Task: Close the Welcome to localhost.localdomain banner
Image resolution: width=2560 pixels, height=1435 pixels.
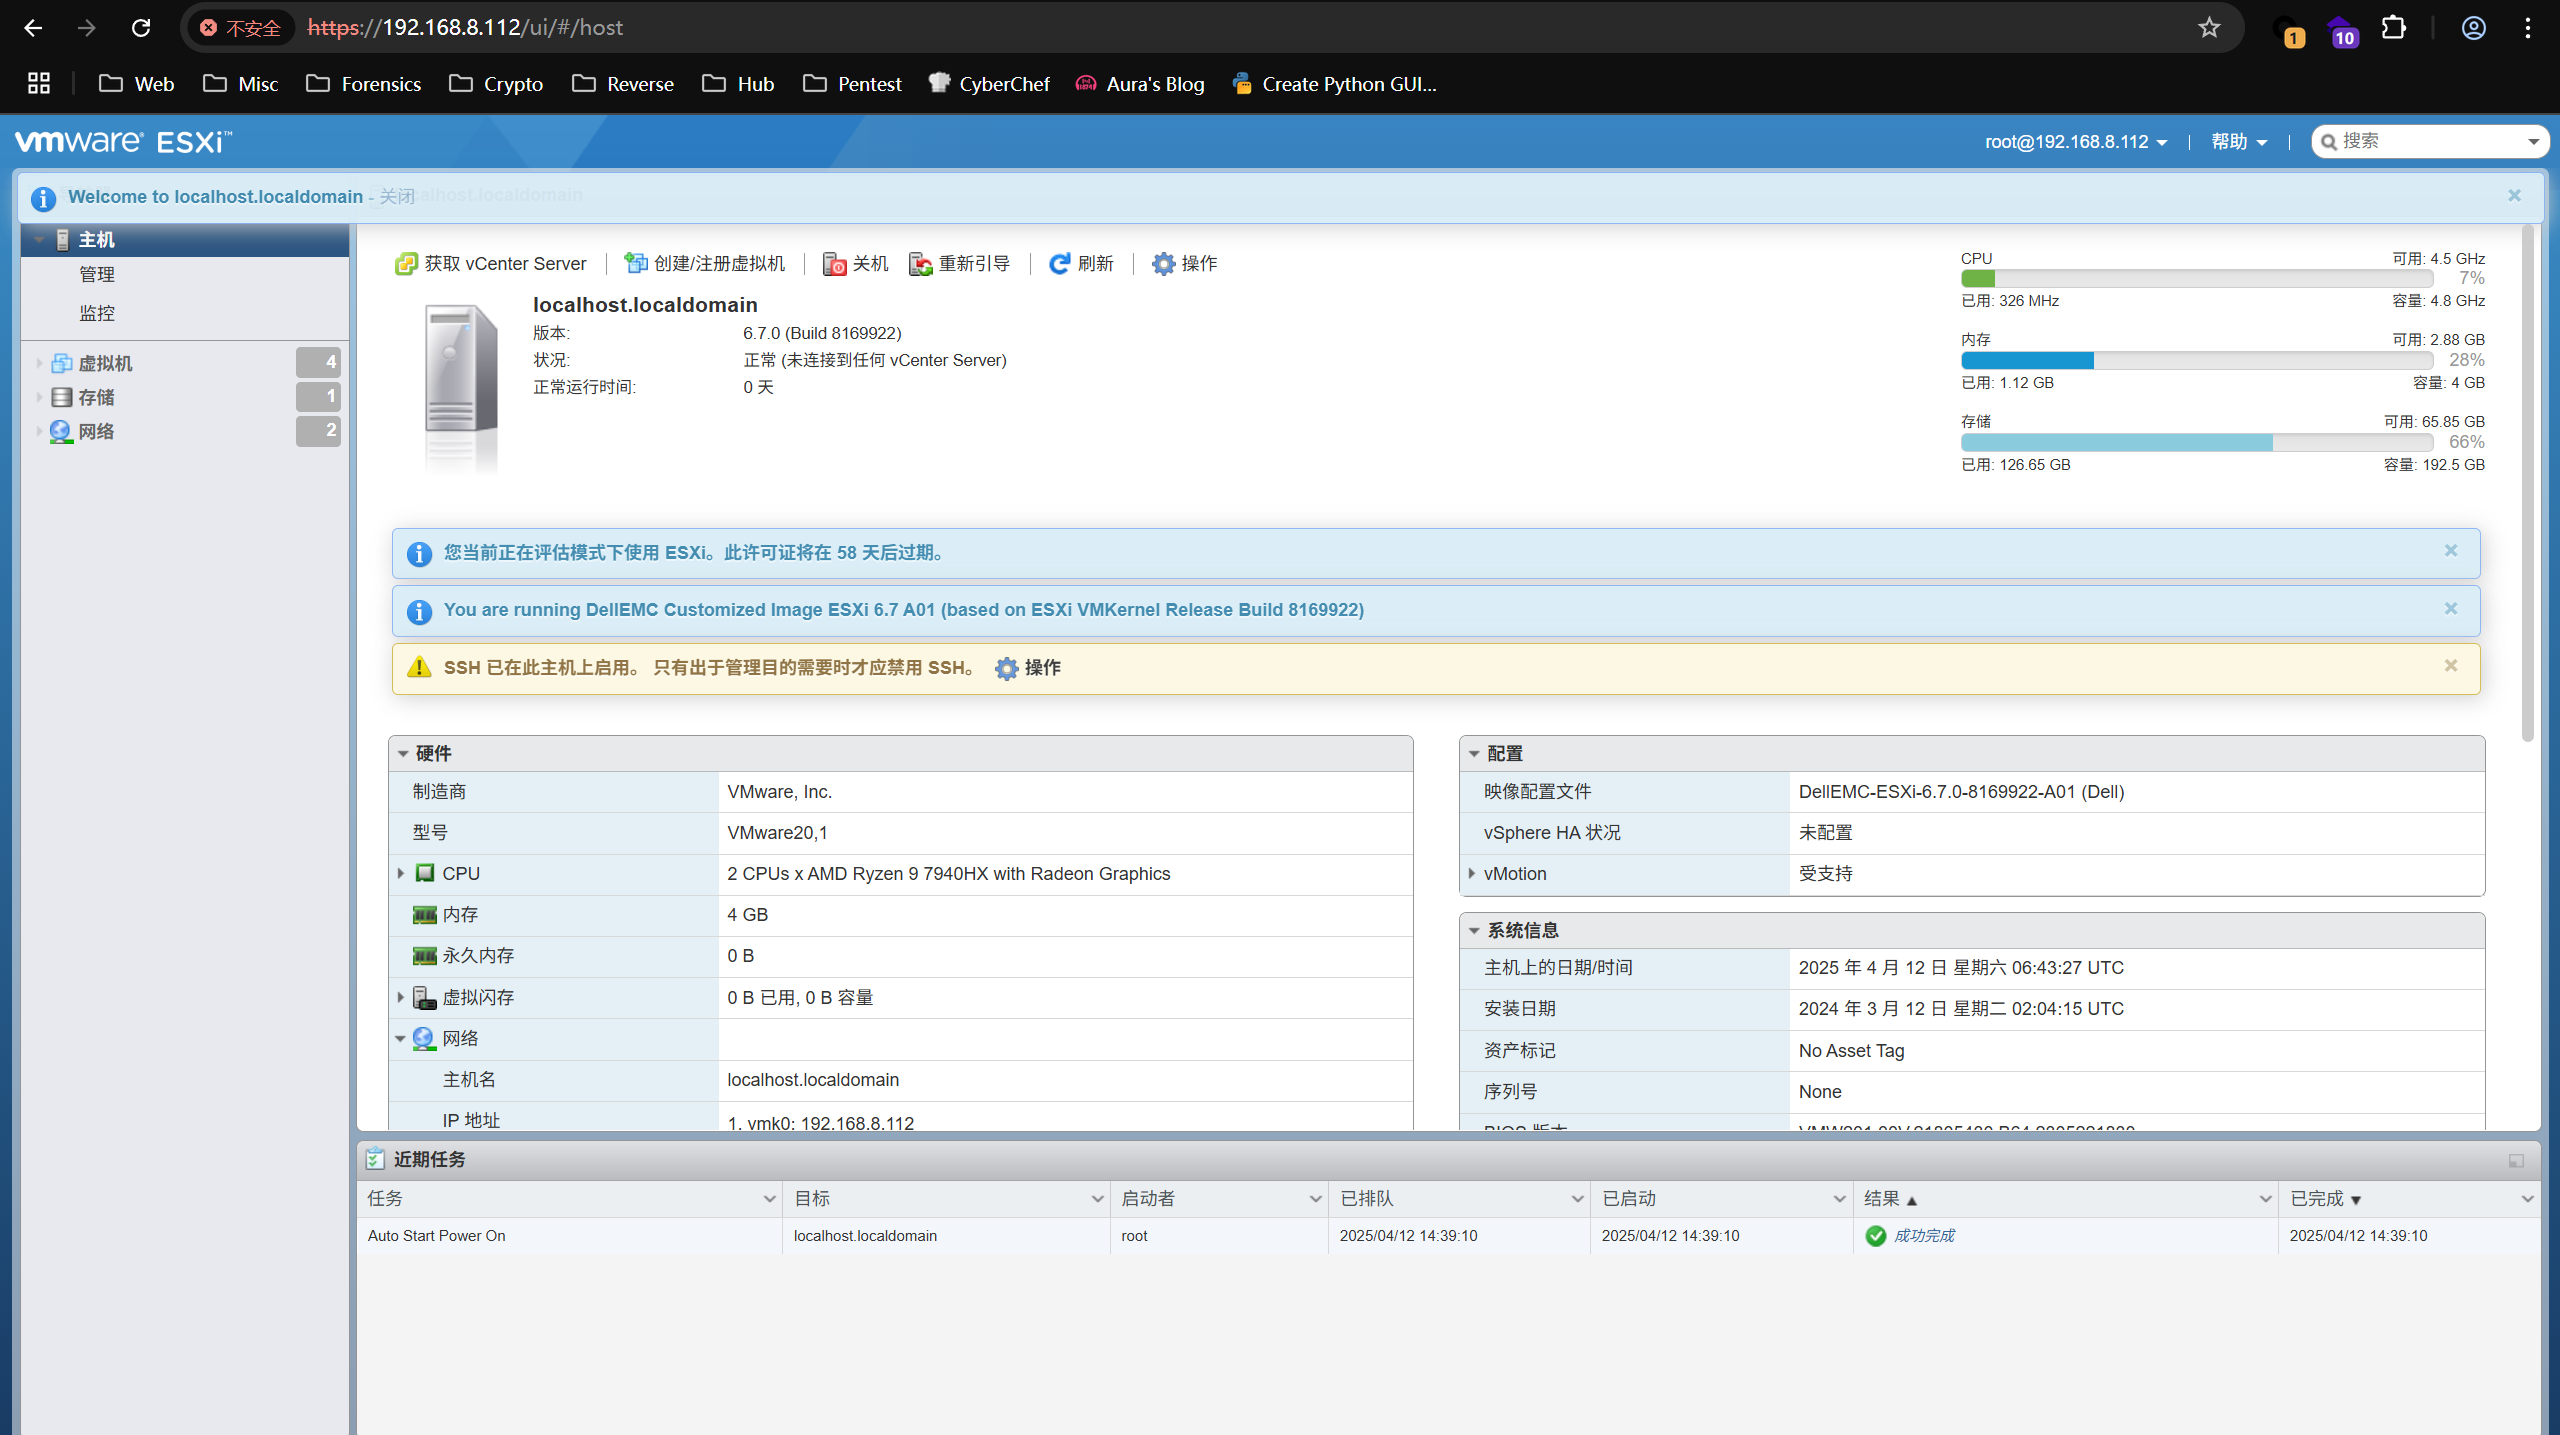Action: coord(2515,196)
